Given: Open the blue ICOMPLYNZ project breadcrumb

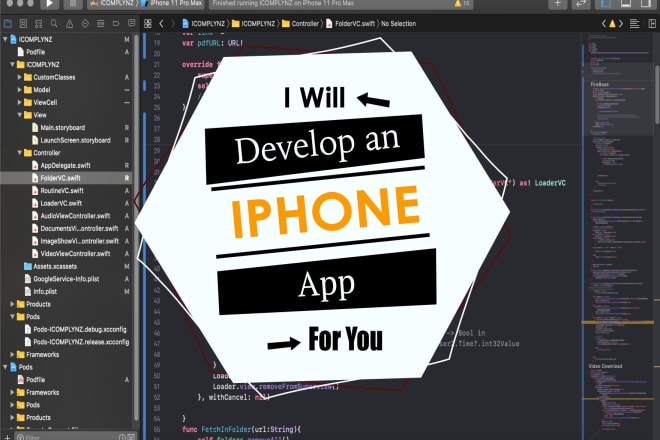Looking at the screenshot, I should (204, 24).
